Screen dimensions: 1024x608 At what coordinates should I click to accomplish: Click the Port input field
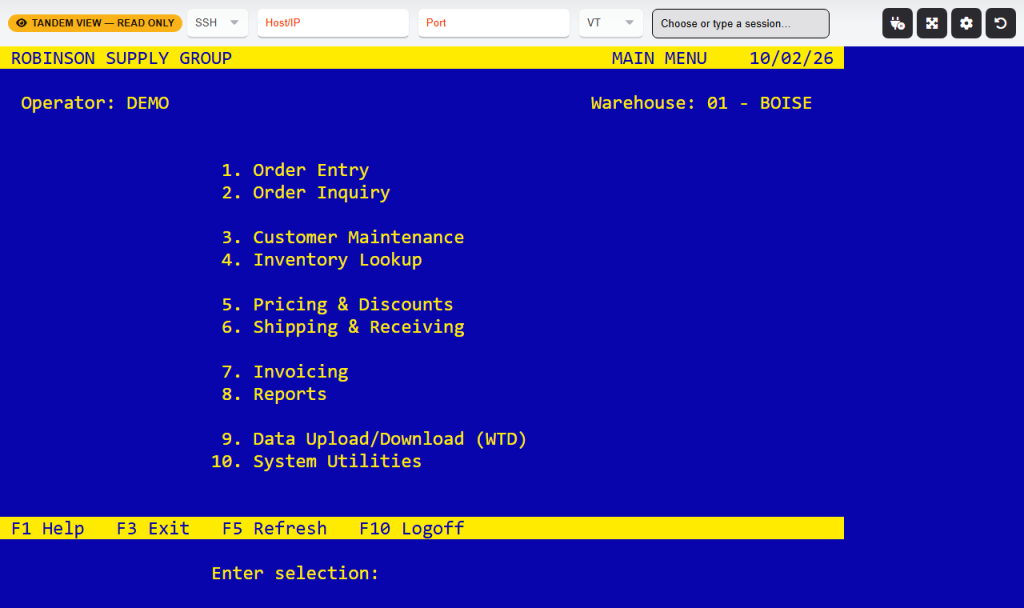494,23
